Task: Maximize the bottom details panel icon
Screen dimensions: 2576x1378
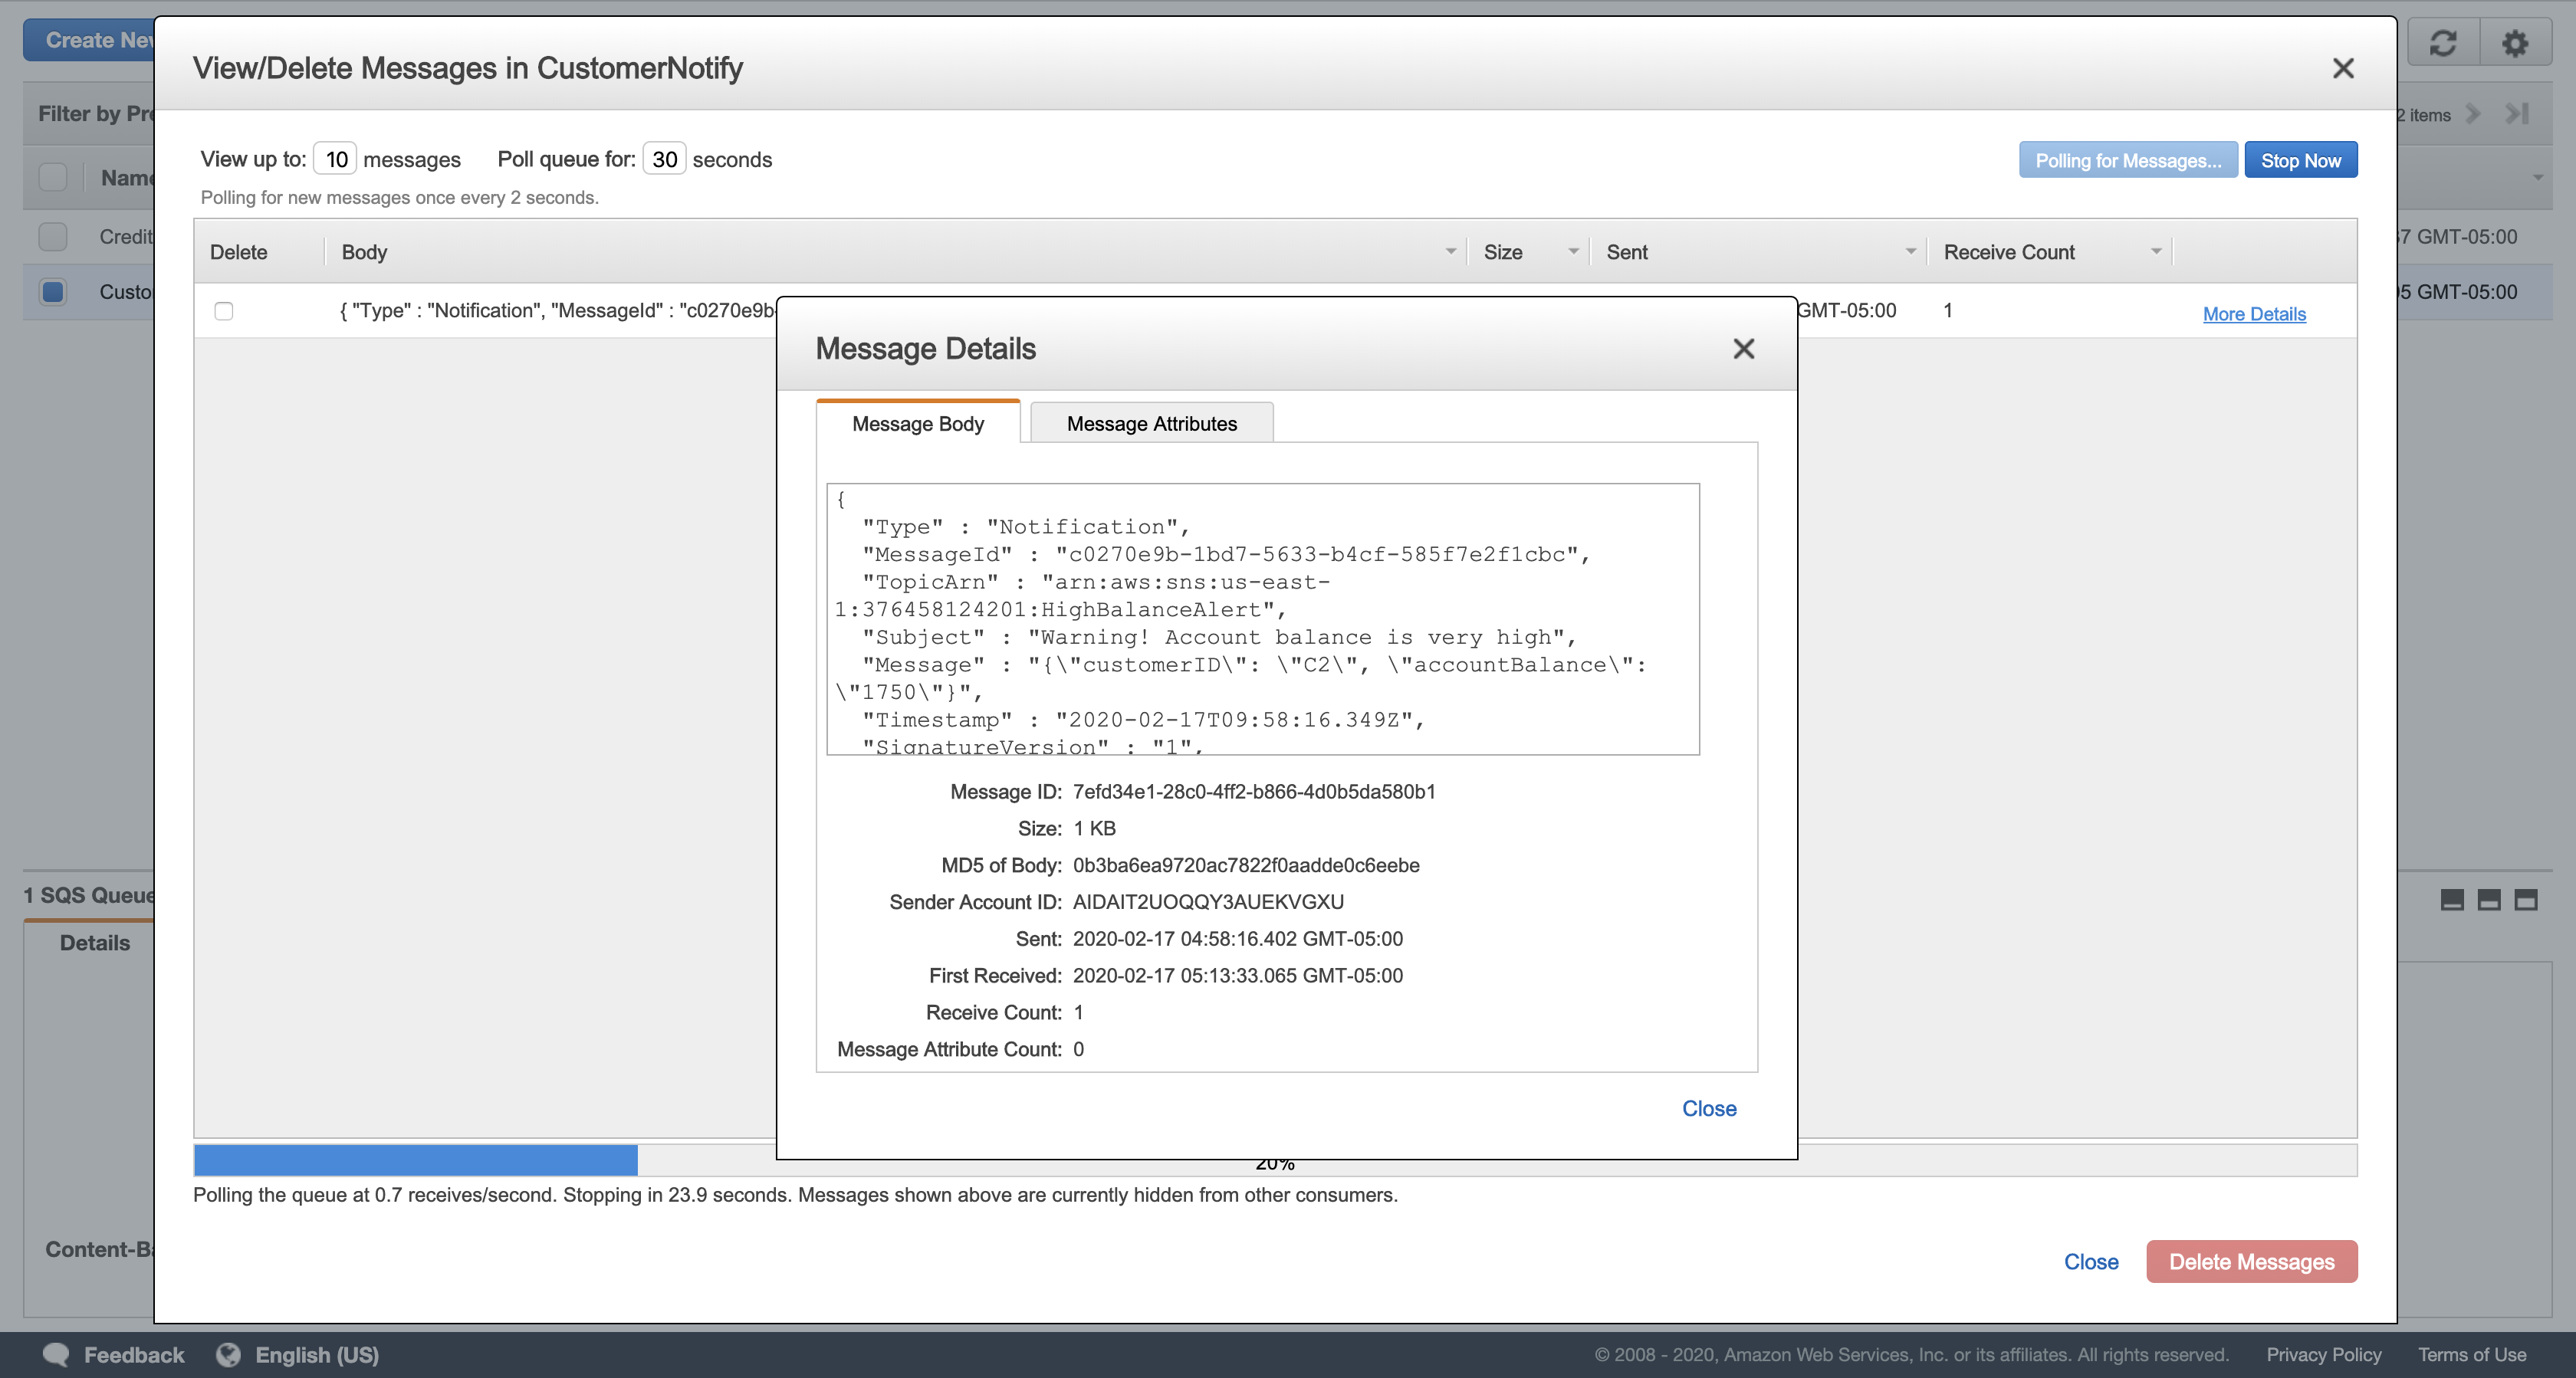Action: [x=2526, y=900]
